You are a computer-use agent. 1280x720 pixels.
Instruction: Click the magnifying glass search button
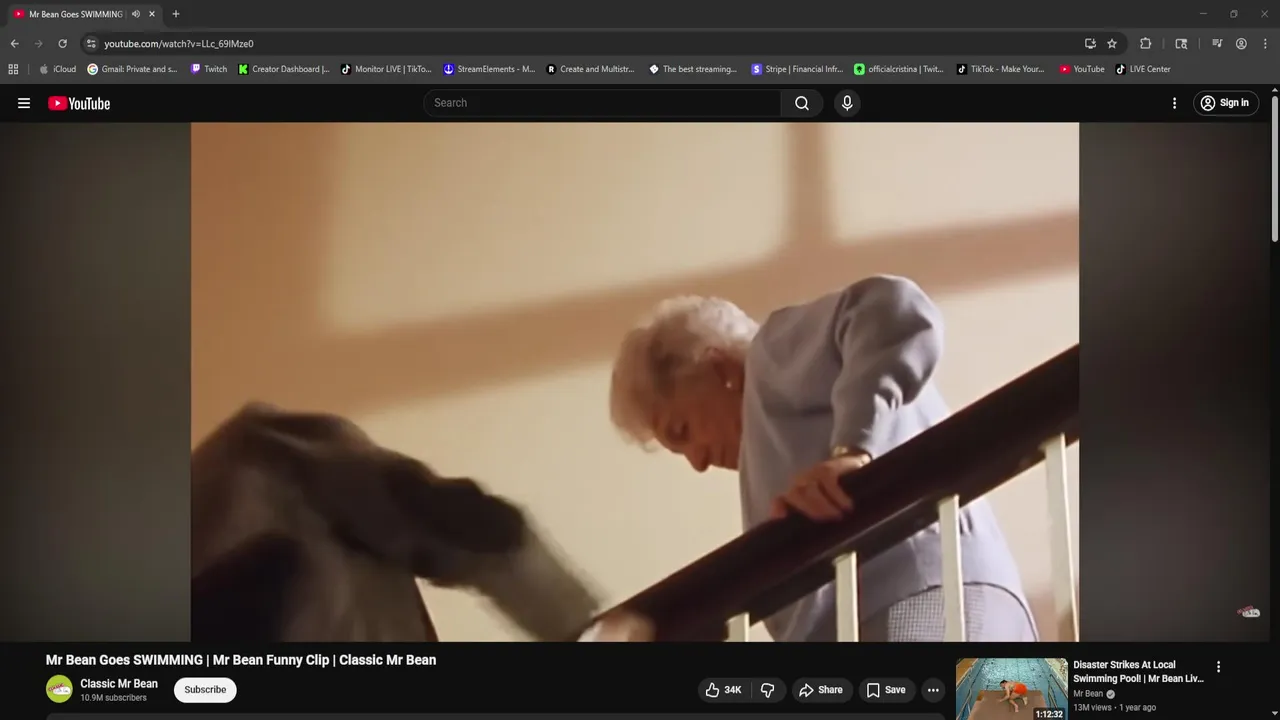coord(802,103)
